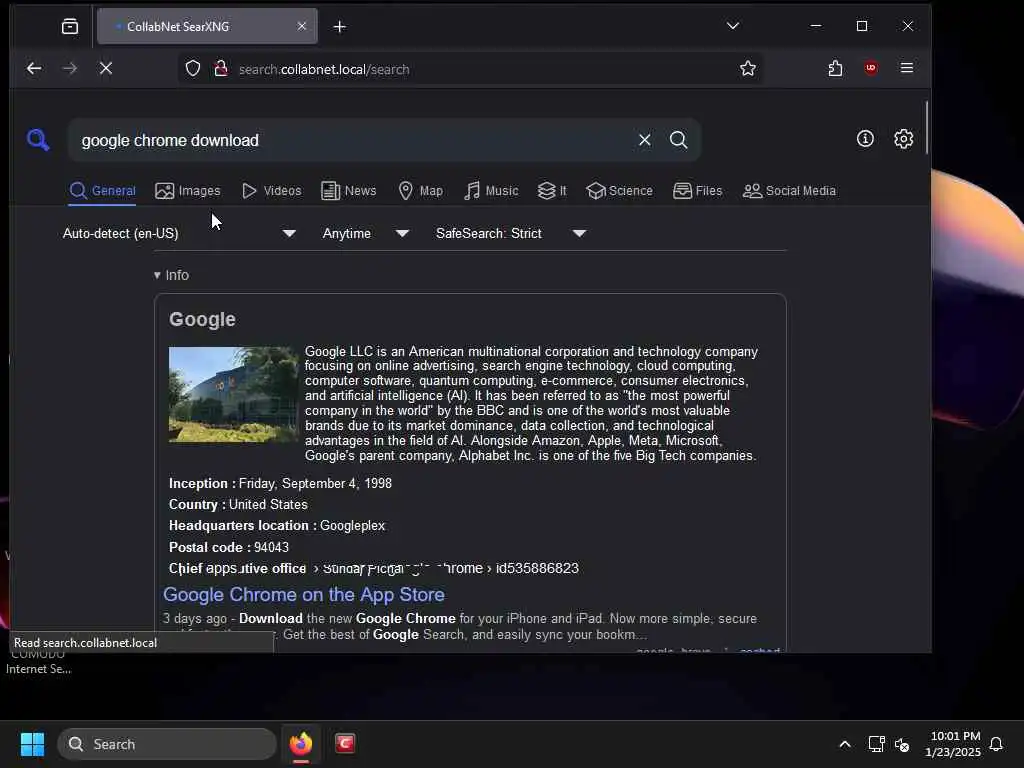Select the General search category

(x=103, y=191)
